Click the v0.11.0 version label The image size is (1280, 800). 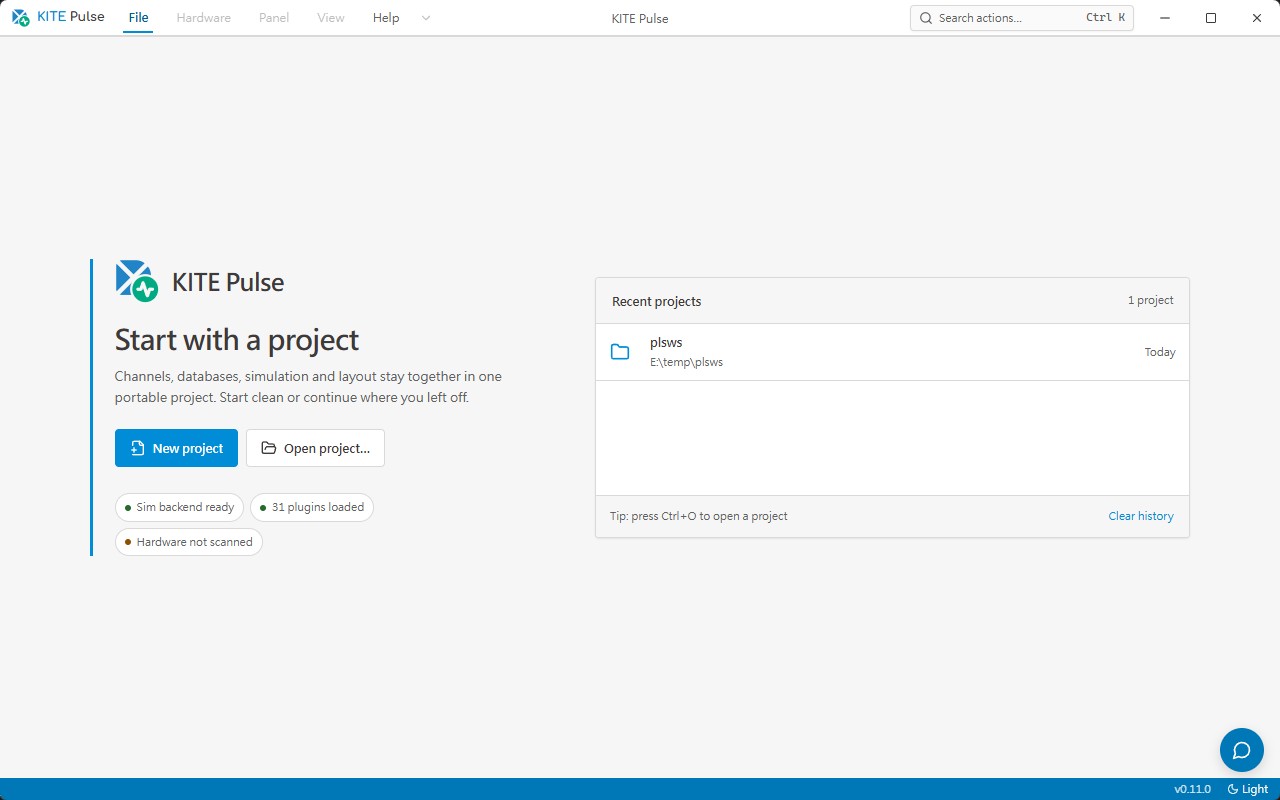[1192, 789]
